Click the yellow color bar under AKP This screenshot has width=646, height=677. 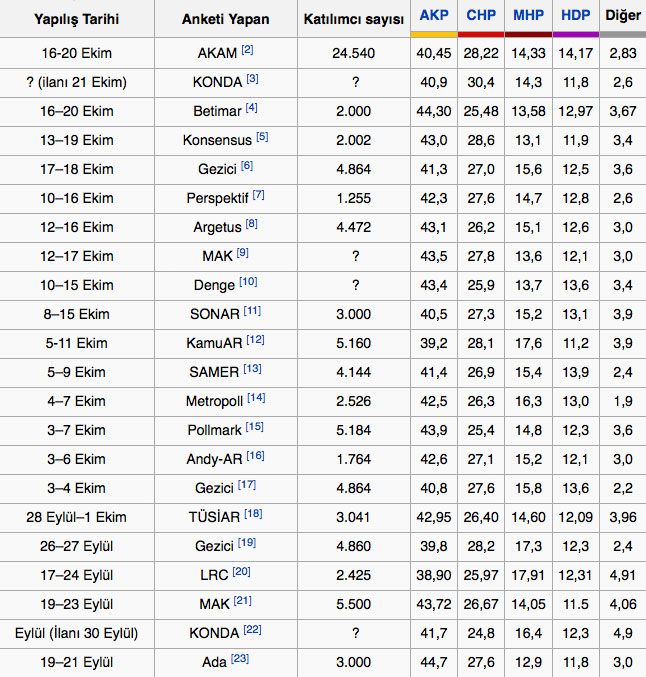[x=434, y=35]
